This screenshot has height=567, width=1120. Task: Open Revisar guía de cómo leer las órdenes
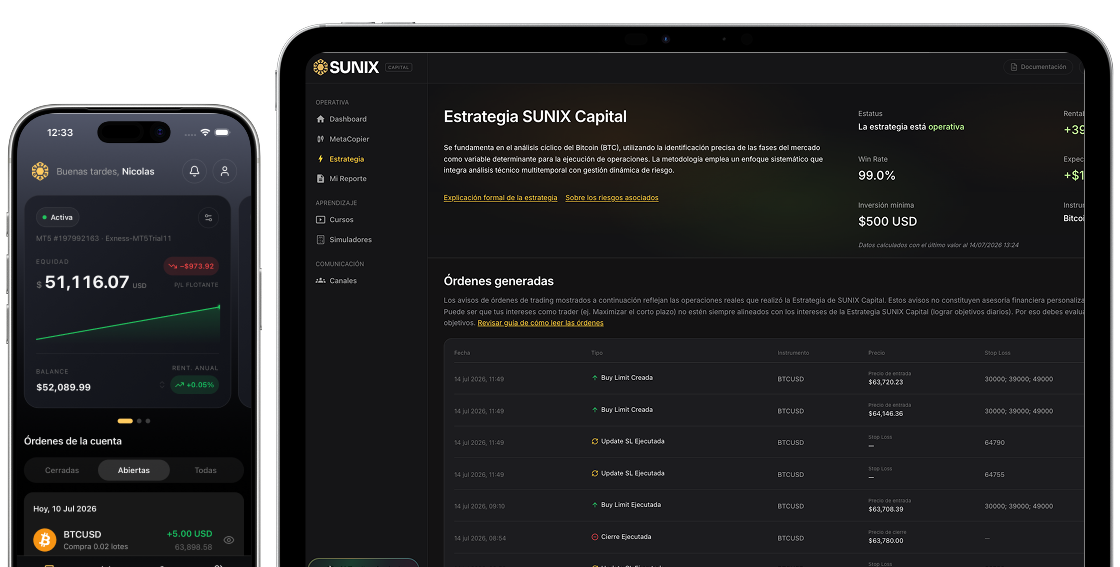click(540, 323)
